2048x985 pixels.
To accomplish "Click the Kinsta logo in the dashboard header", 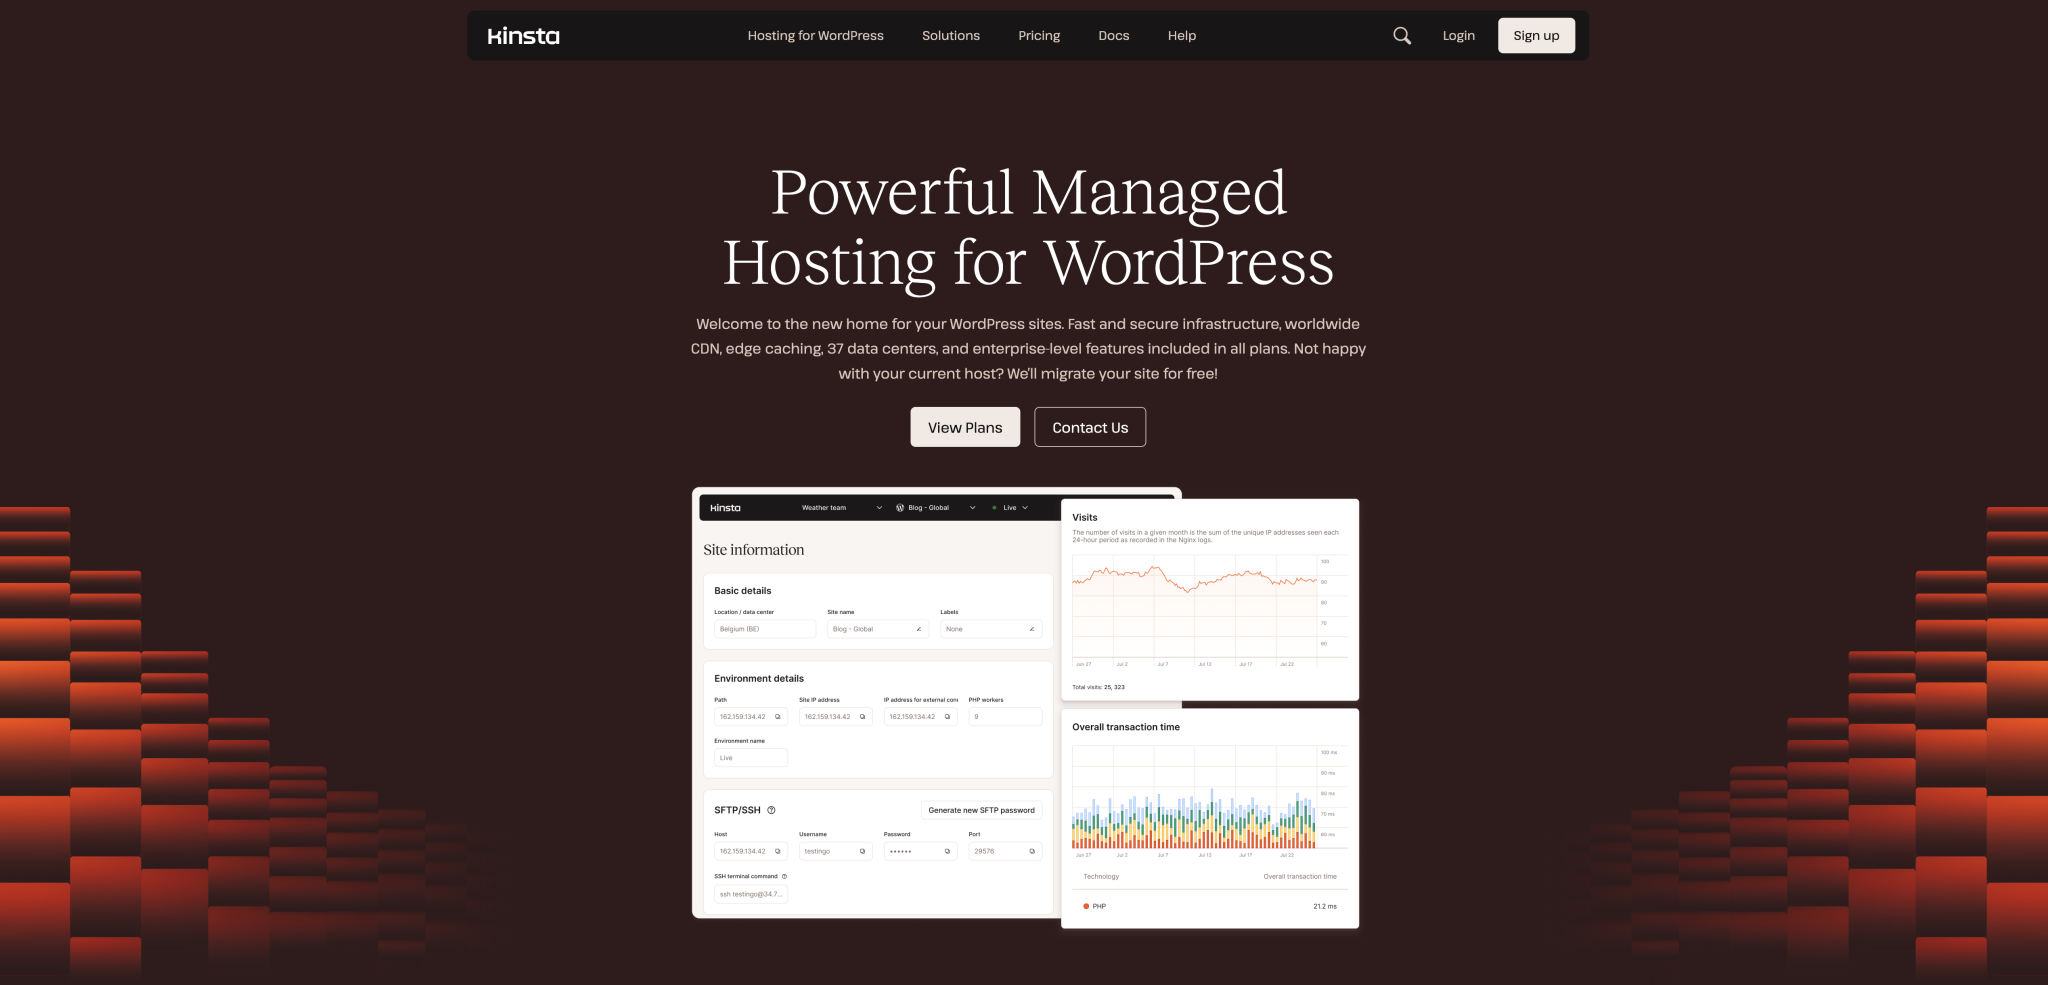I will tap(724, 508).
